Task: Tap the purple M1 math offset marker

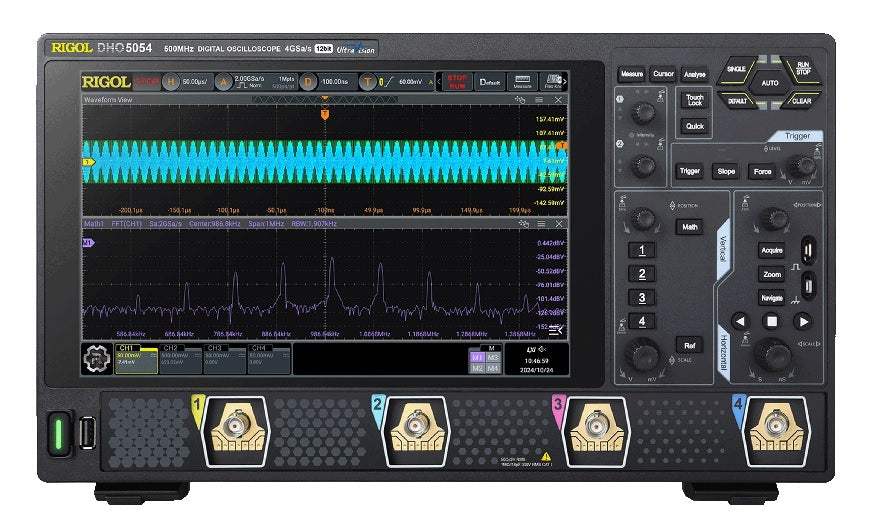Action: pyautogui.click(x=88, y=243)
